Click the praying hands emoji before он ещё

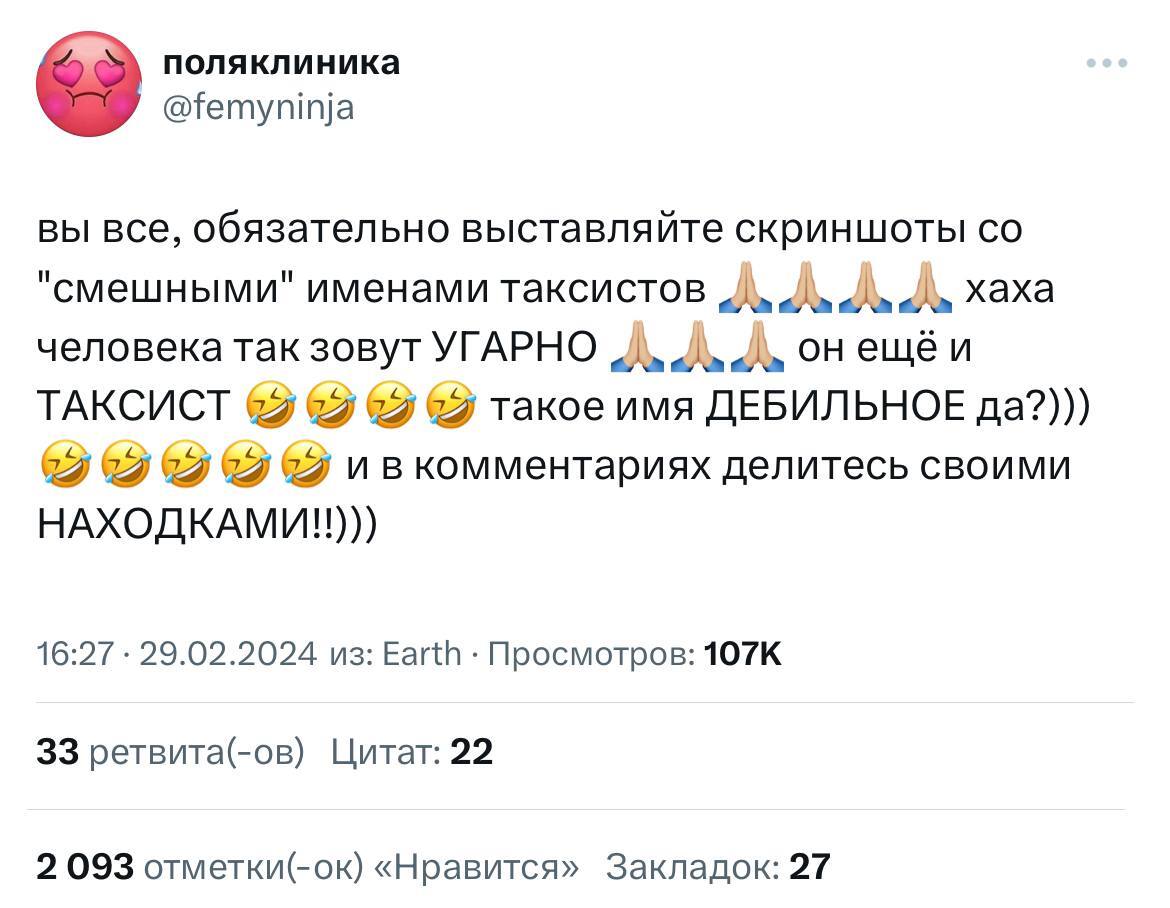click(757, 347)
